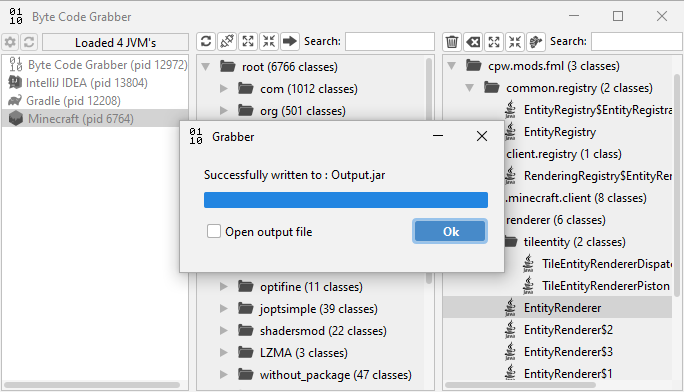The height and width of the screenshot is (392, 684).
Task: Refresh the JVM list
Action: coord(29,42)
